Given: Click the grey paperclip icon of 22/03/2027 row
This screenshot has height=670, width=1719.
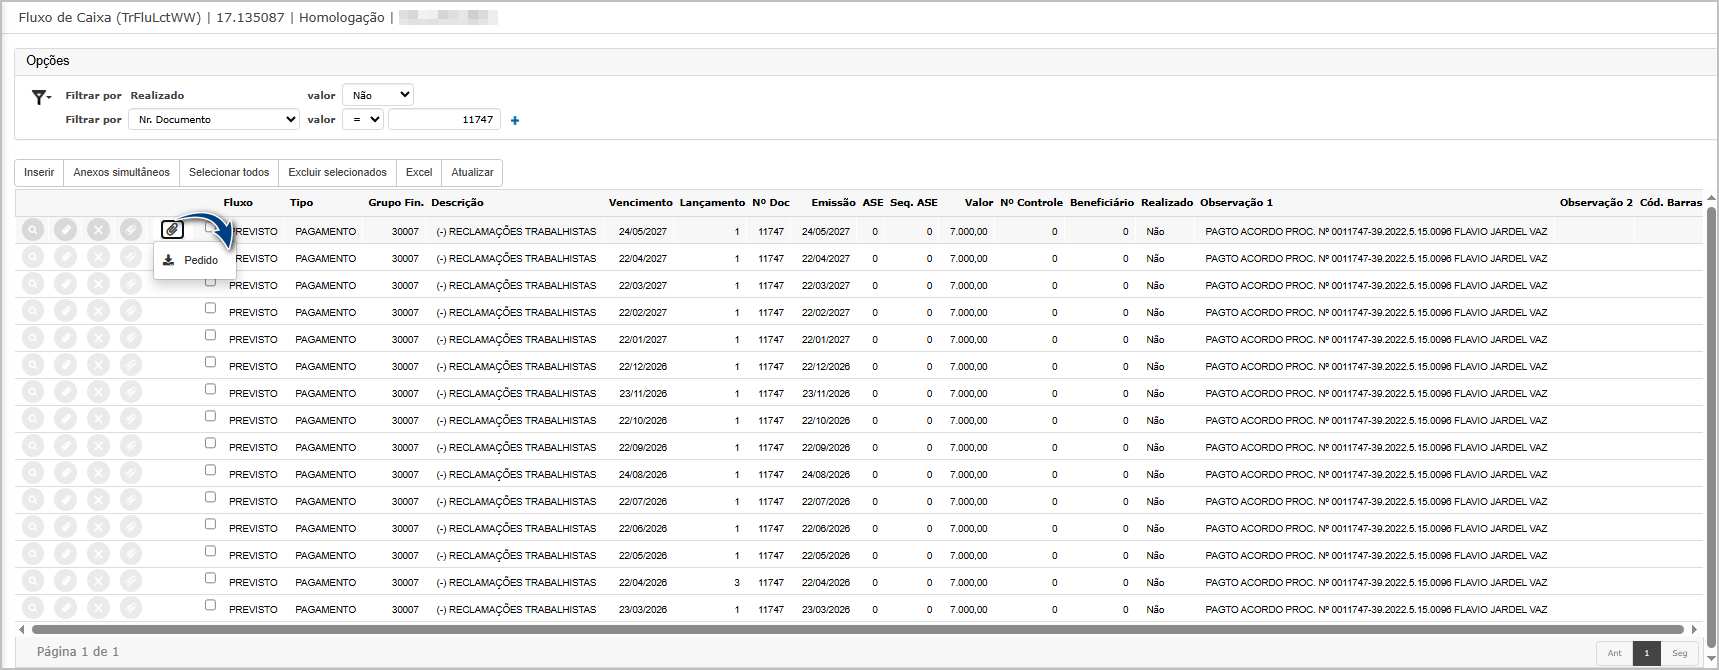Looking at the screenshot, I should pos(130,284).
